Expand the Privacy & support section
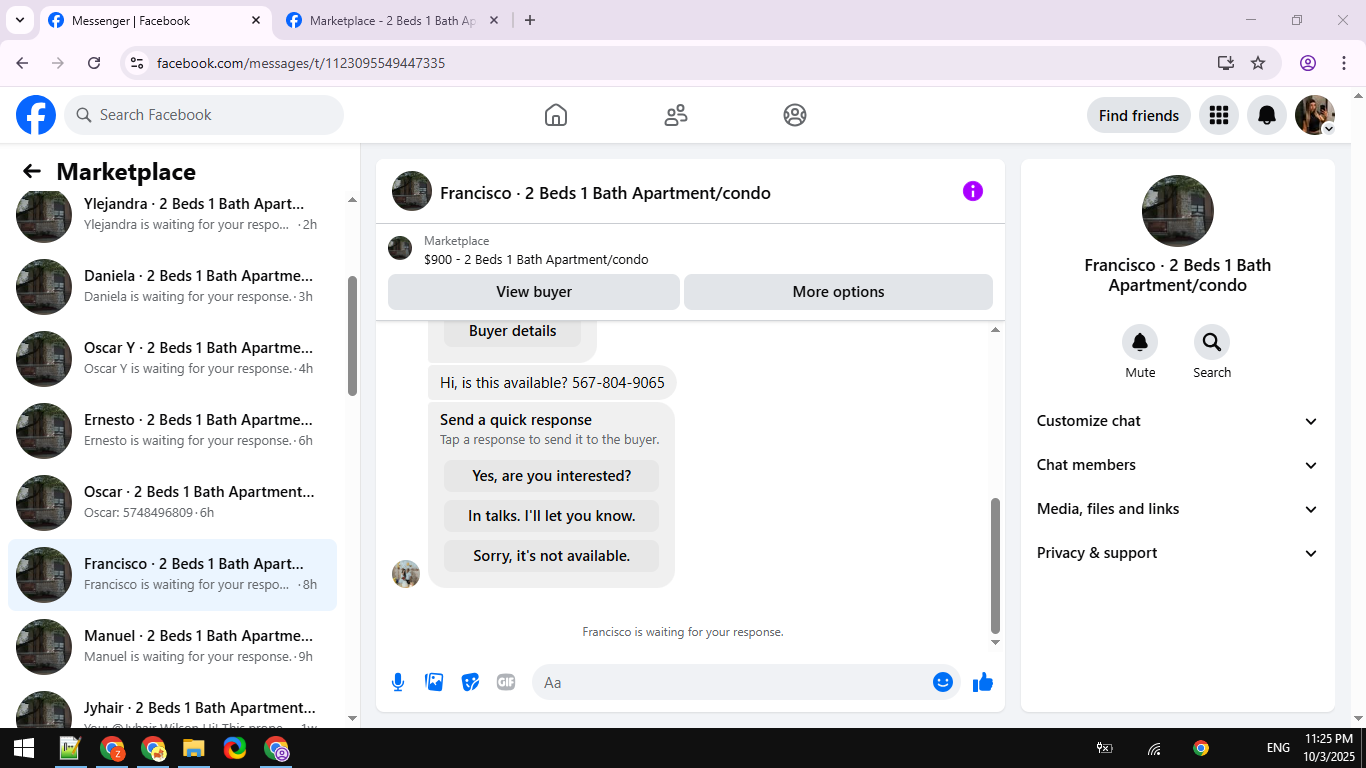Viewport: 1366px width, 768px height. click(x=1177, y=553)
